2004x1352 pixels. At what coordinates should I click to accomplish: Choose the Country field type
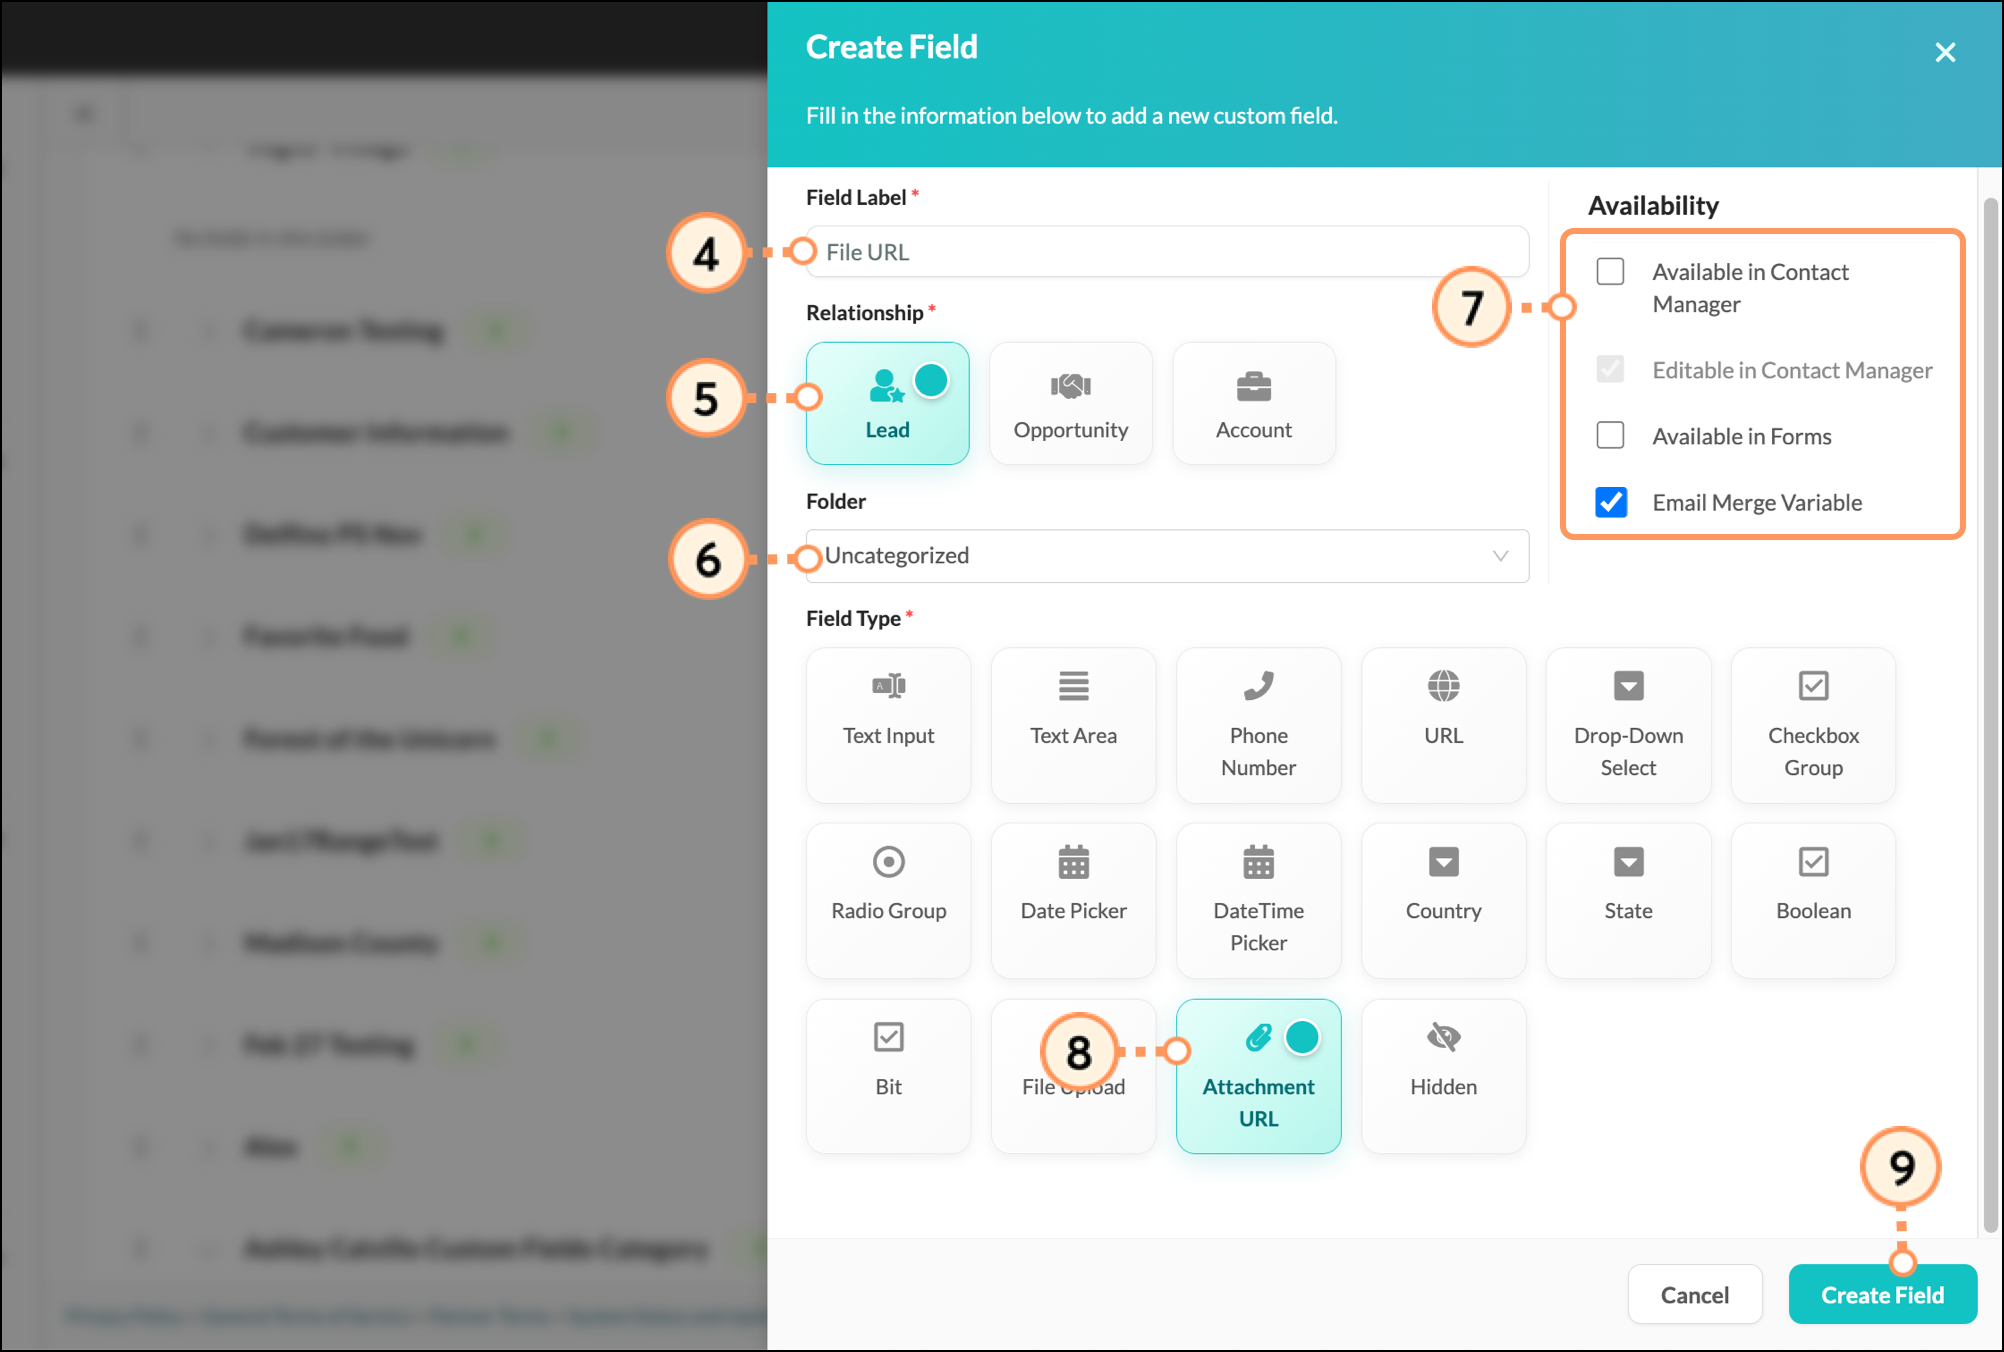click(1443, 900)
